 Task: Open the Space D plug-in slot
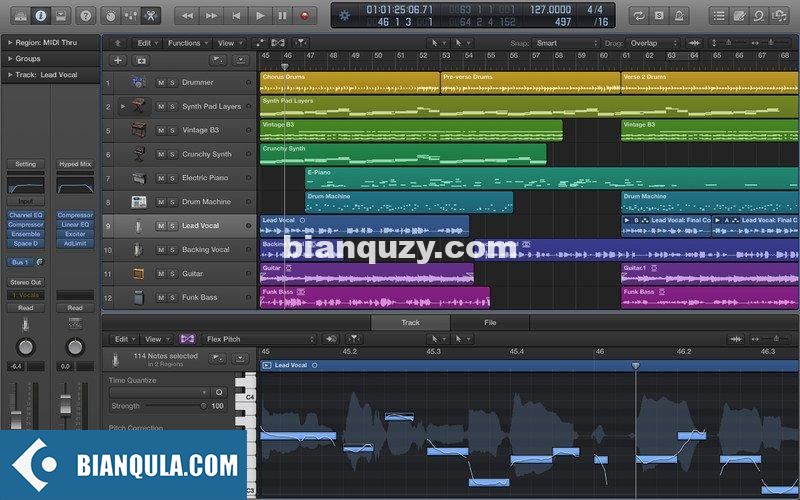(26, 243)
